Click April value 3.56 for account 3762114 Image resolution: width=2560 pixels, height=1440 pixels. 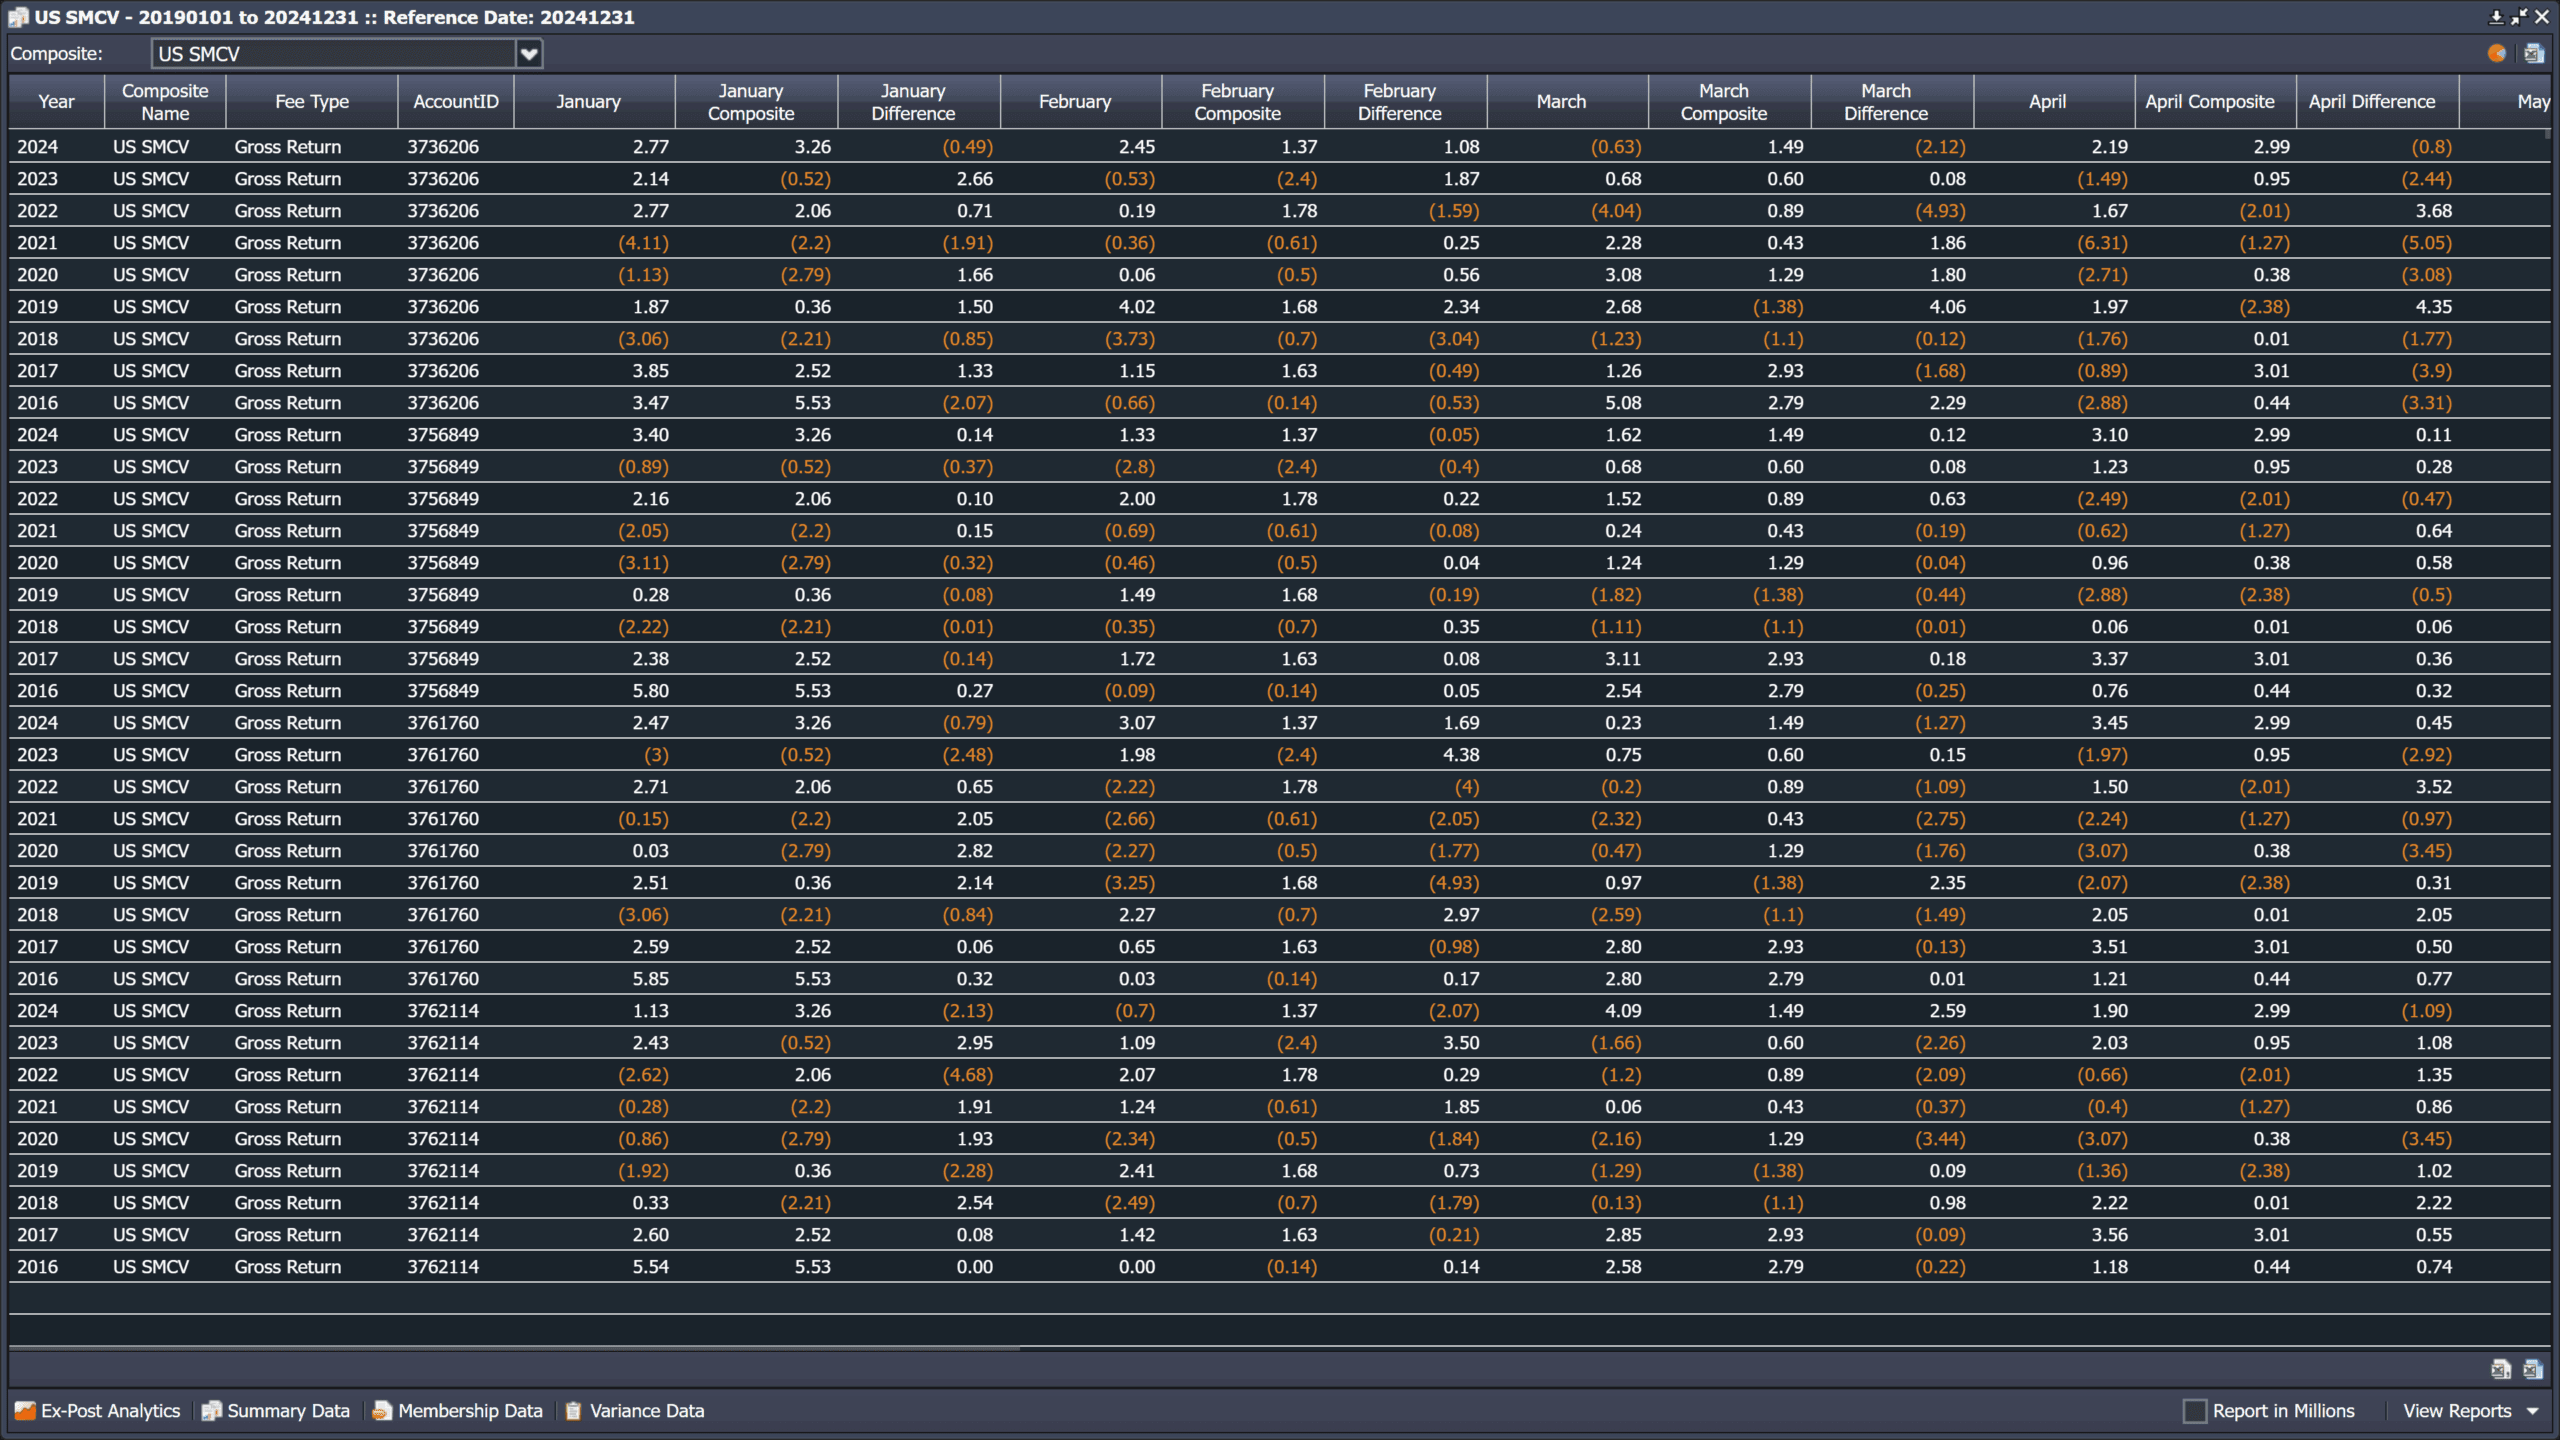click(x=2109, y=1235)
